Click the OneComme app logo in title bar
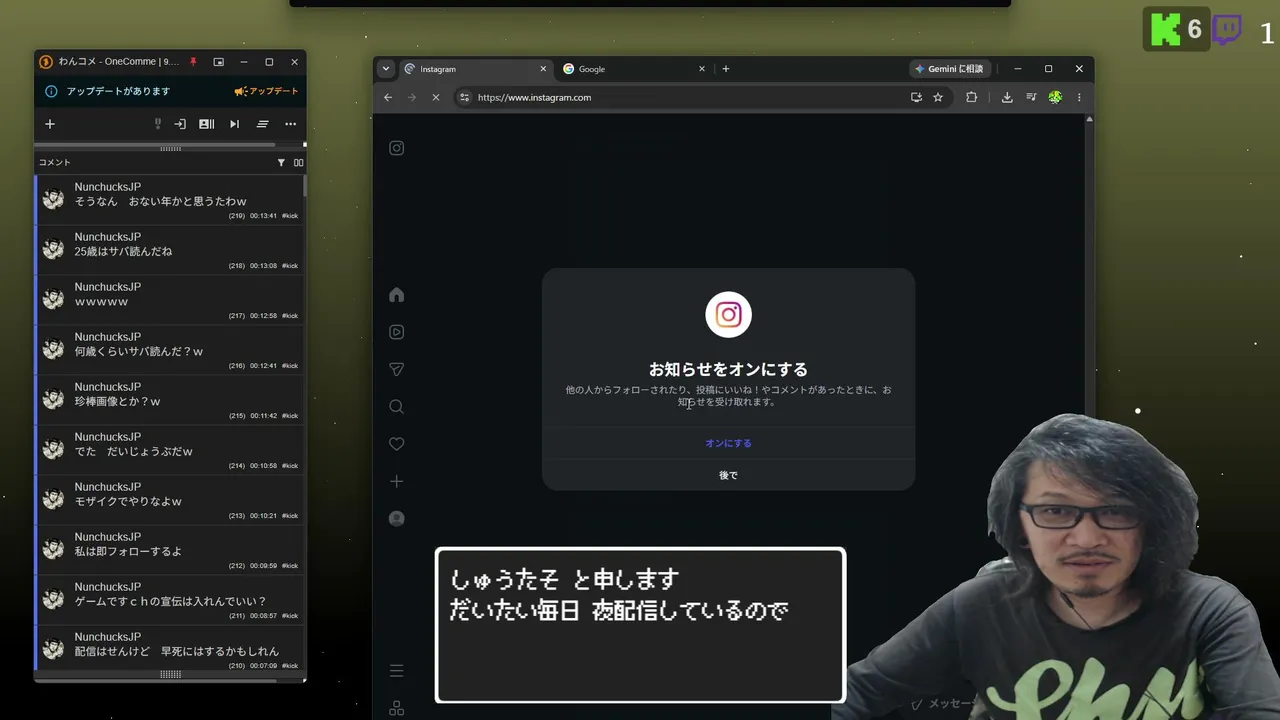Viewport: 1280px width, 720px height. click(46, 62)
